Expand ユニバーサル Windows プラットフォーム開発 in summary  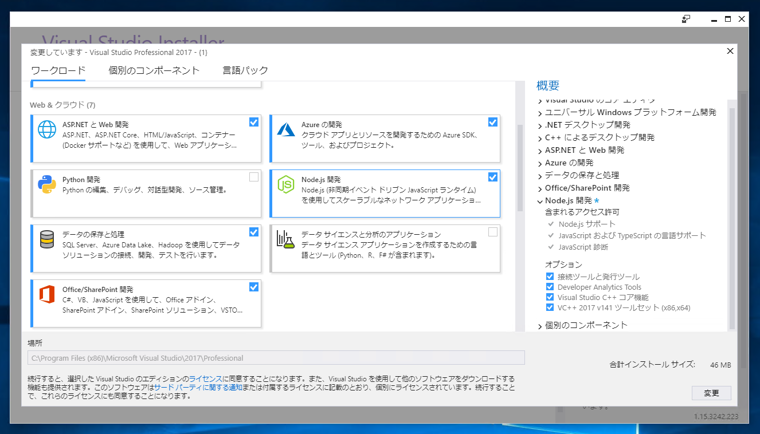(x=540, y=113)
